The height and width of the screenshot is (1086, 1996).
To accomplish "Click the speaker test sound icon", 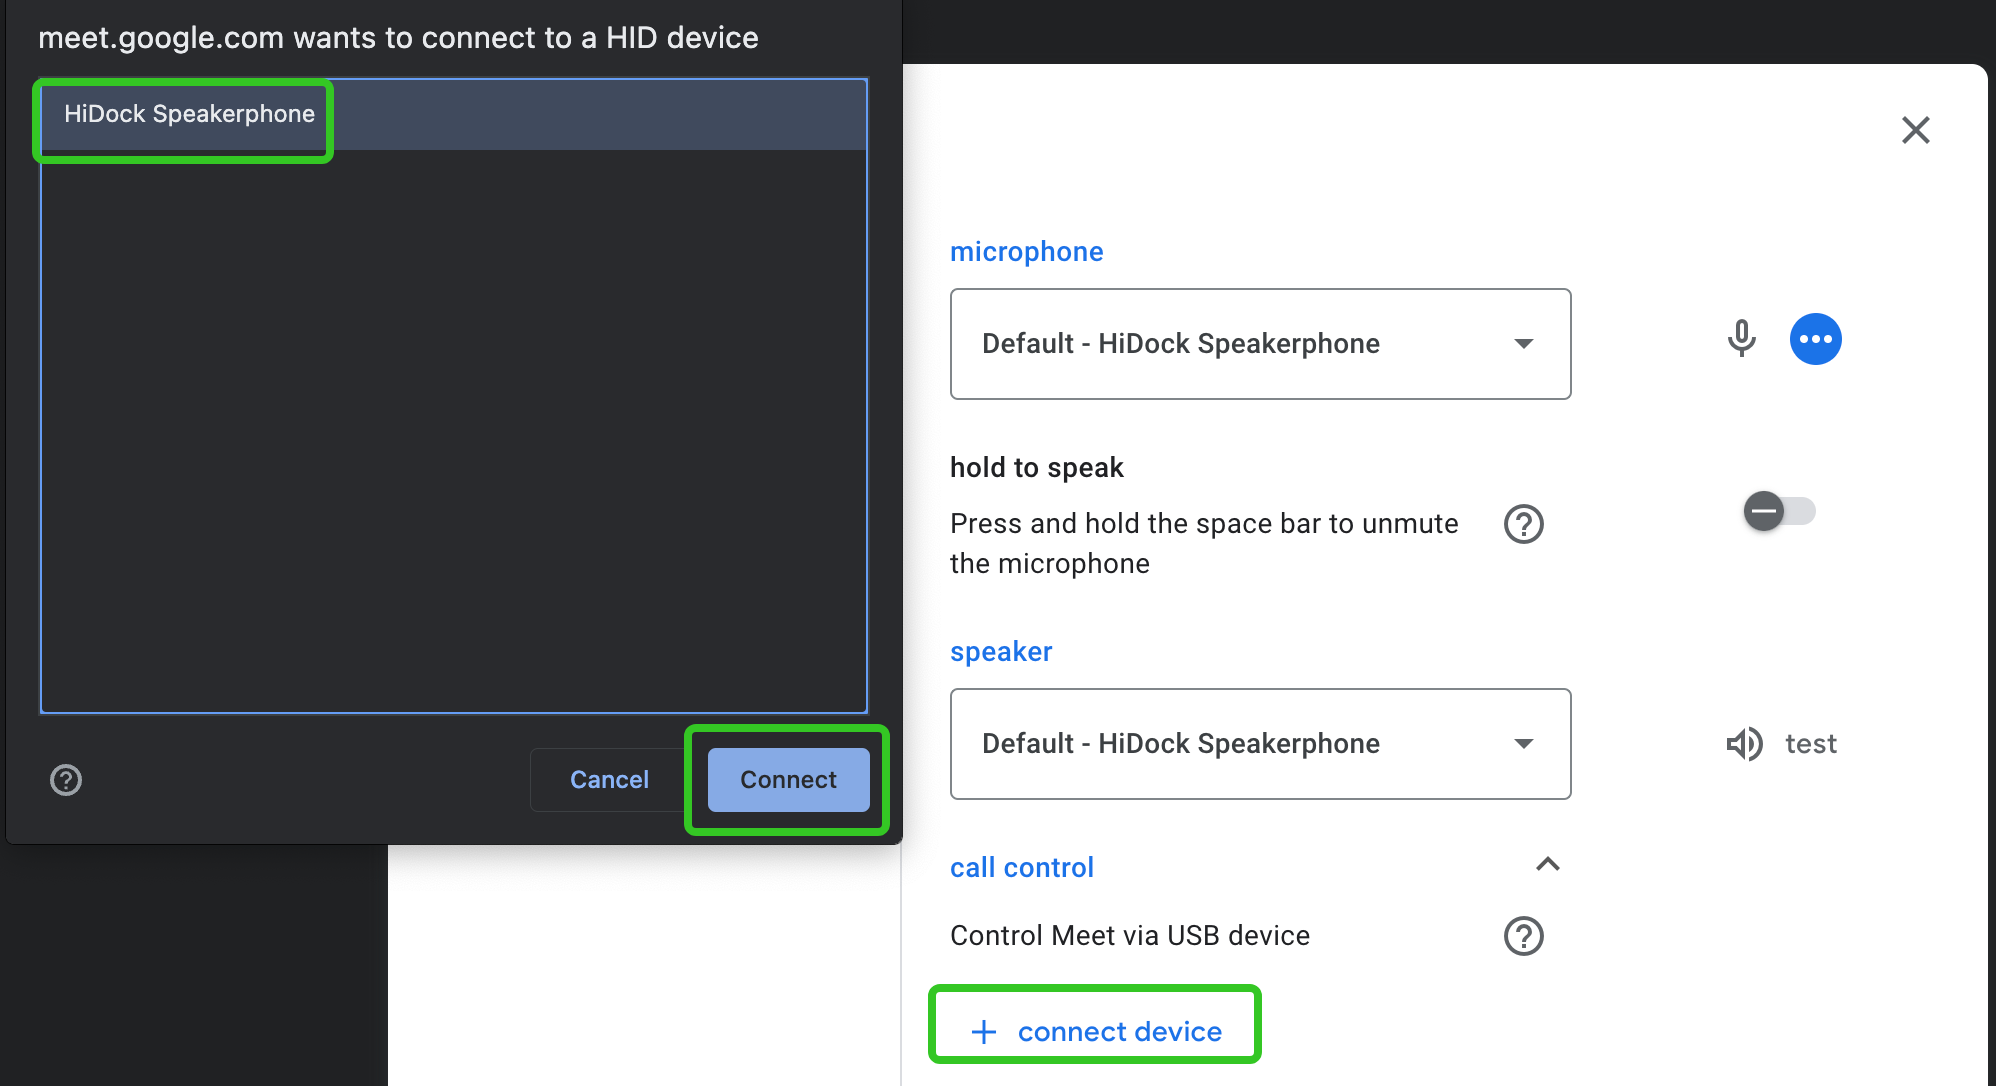I will tap(1744, 744).
